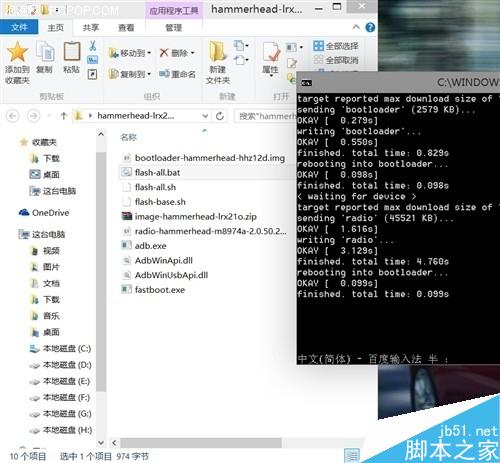The height and width of the screenshot is (463, 500).
Task: Click the copy path icon
Action: [92, 60]
